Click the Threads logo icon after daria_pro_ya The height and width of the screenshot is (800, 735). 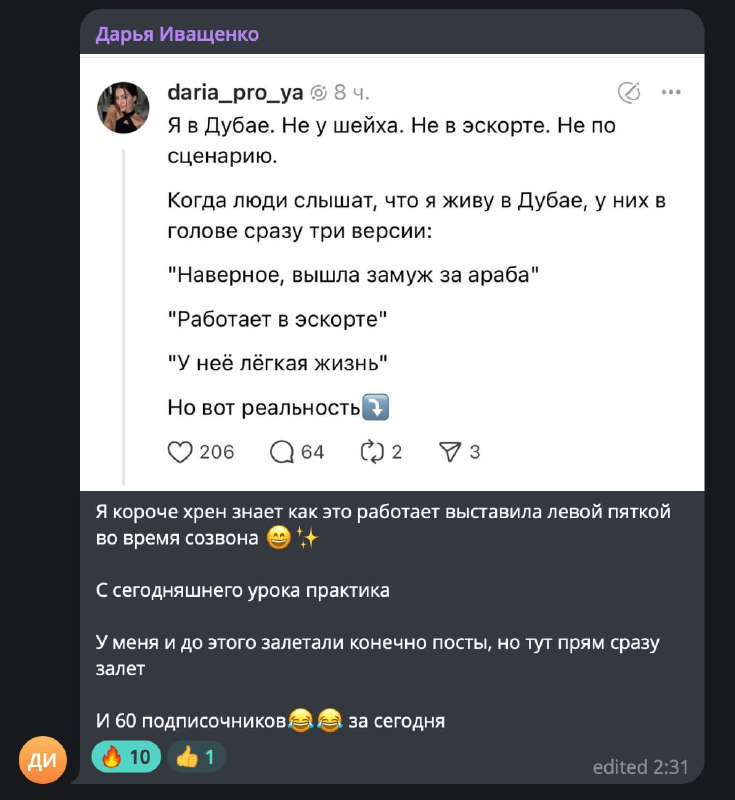319,93
